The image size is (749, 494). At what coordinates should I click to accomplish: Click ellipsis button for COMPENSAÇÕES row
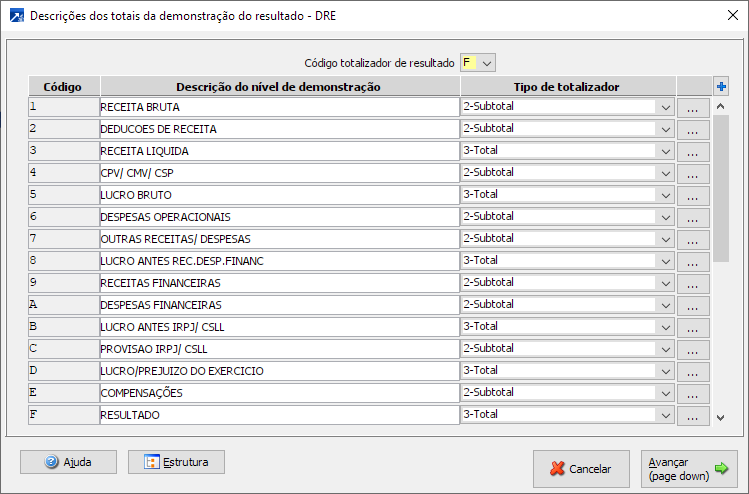pyautogui.click(x=692, y=393)
